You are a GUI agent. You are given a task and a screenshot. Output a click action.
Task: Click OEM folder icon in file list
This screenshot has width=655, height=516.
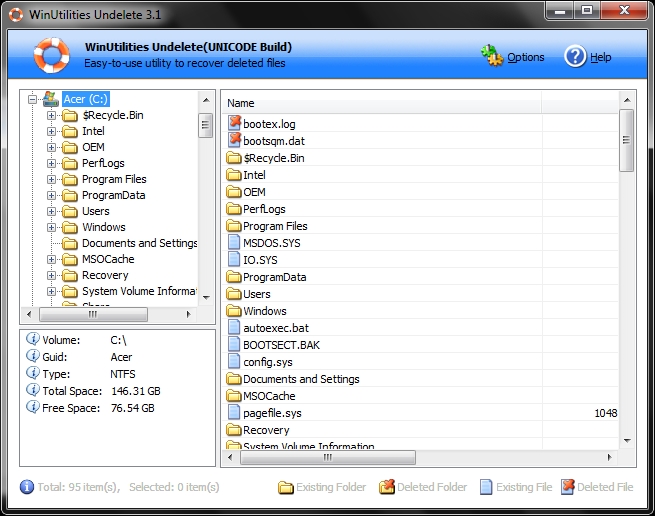[x=234, y=192]
